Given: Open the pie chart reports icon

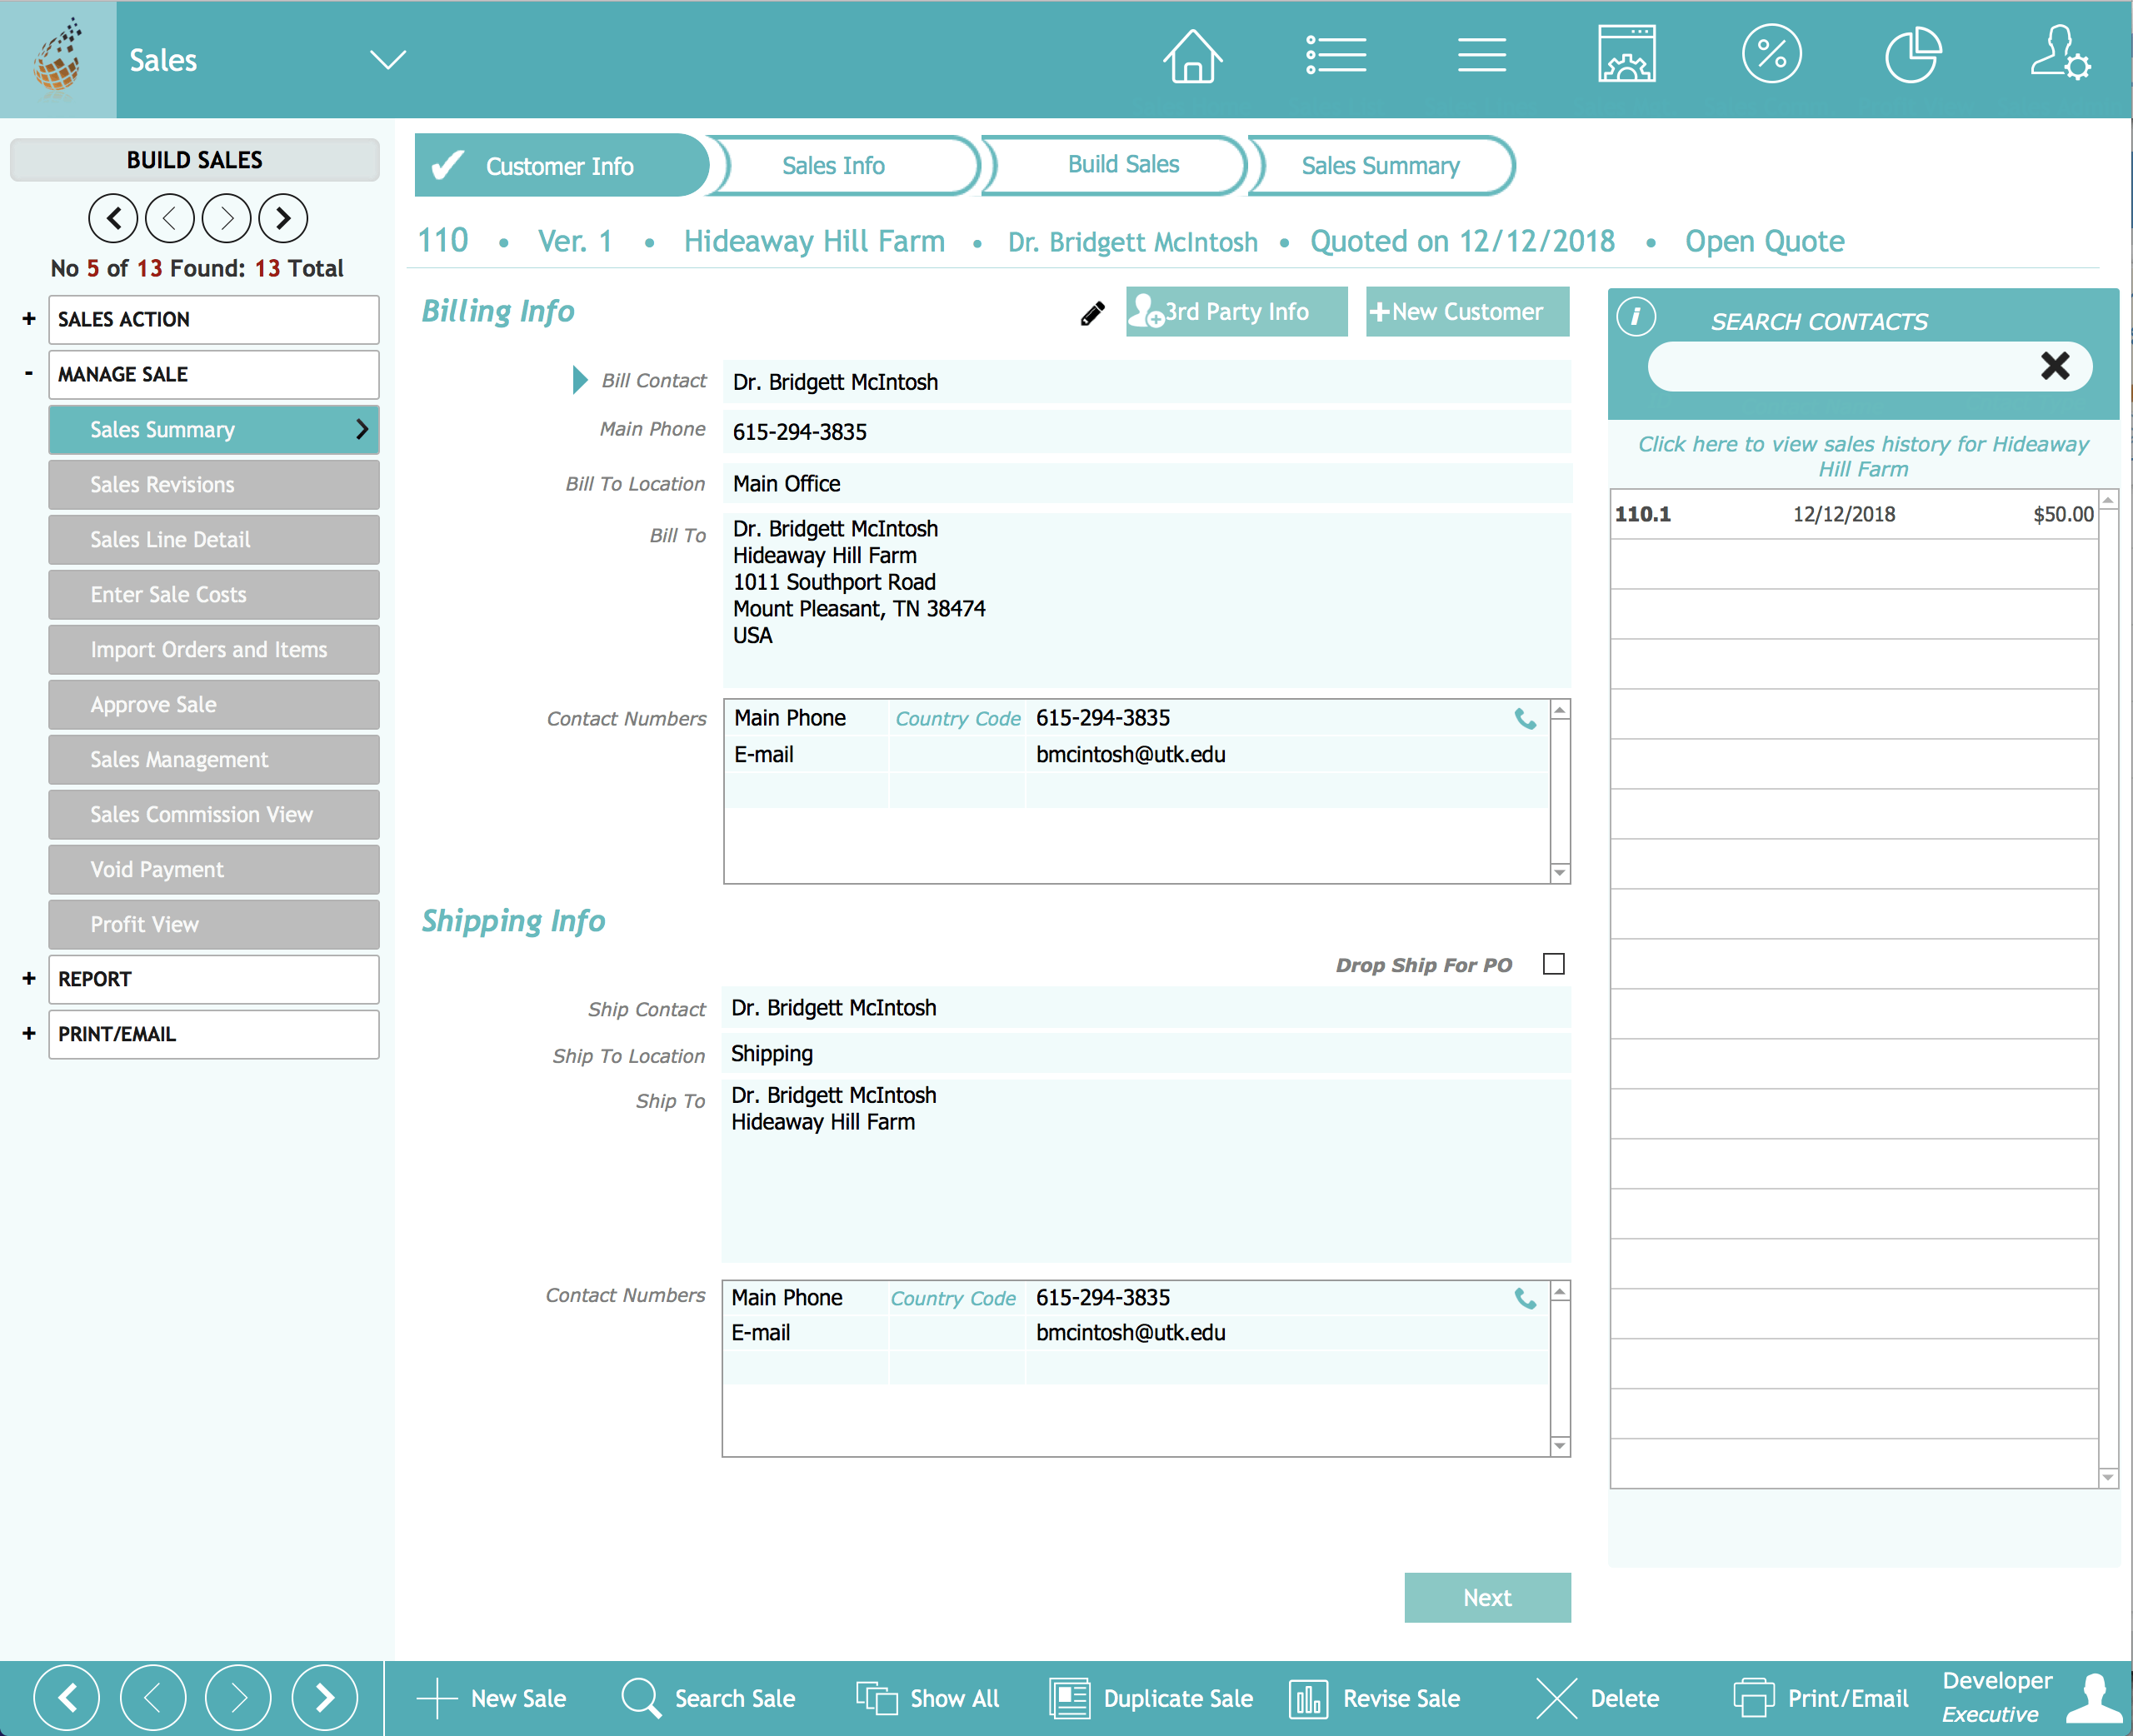Looking at the screenshot, I should click(1913, 55).
